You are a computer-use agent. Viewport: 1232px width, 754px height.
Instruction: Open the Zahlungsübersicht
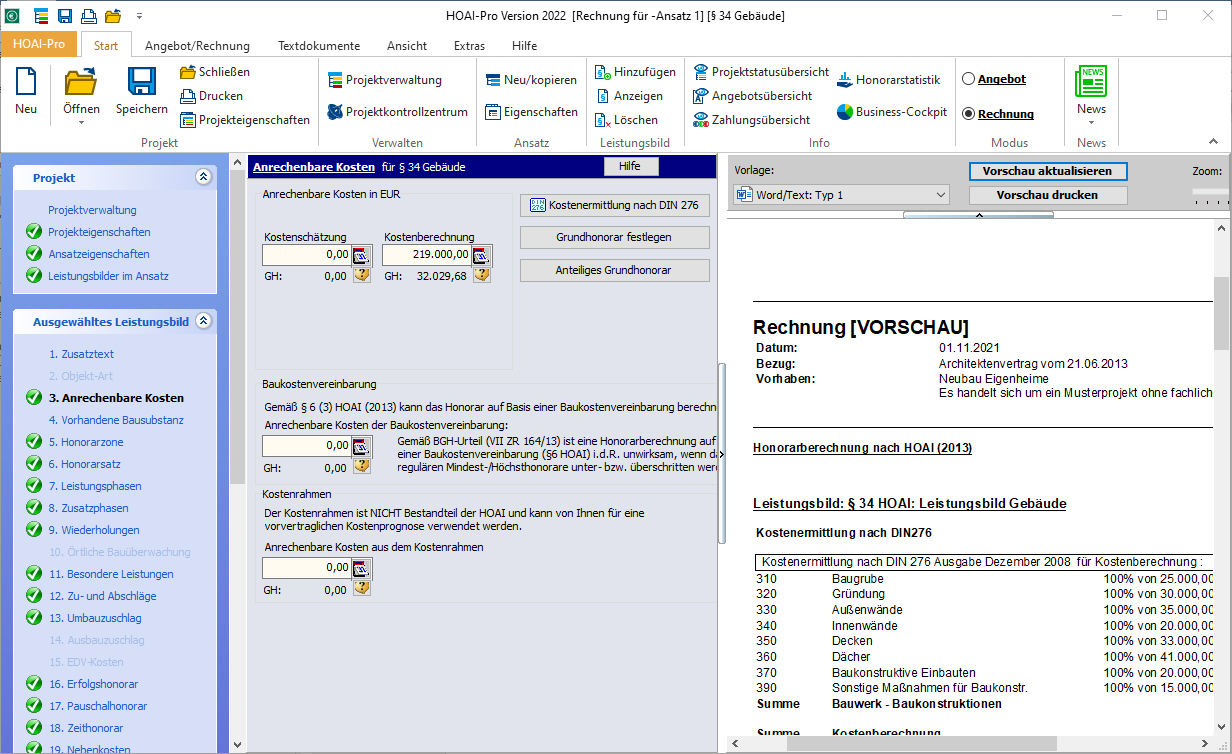[751, 120]
